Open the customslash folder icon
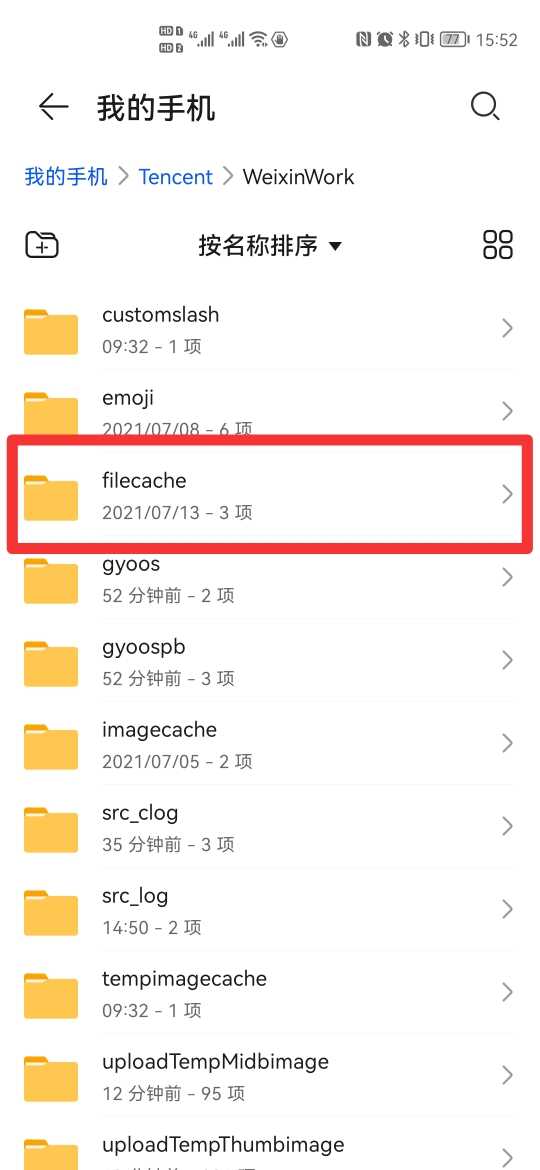Viewport: 540px width, 1170px height. coord(51,331)
